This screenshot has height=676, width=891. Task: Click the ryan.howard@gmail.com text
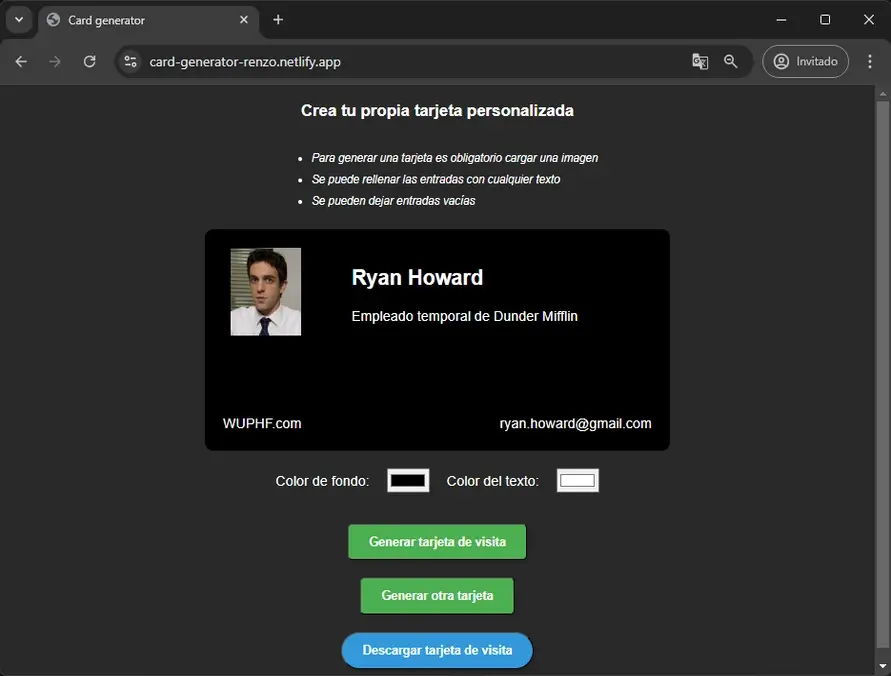(x=575, y=423)
